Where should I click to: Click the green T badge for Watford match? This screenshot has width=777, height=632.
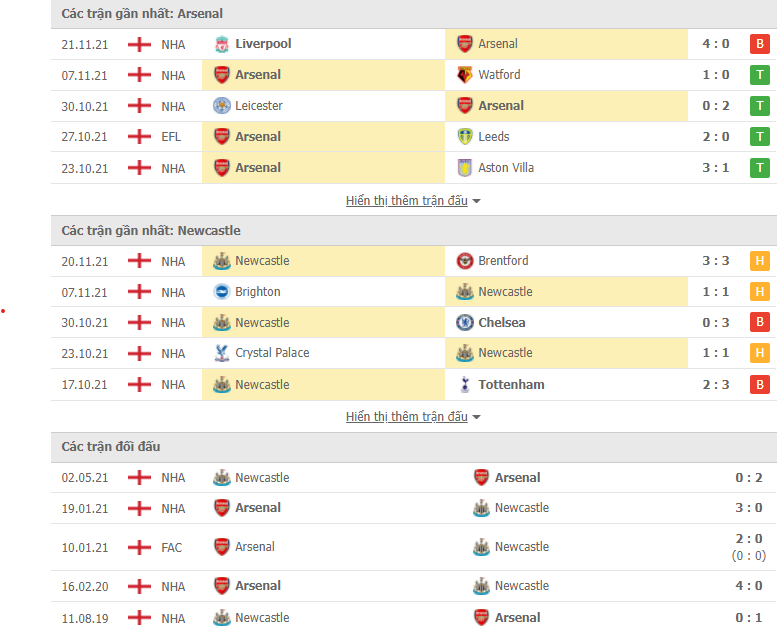tap(760, 75)
